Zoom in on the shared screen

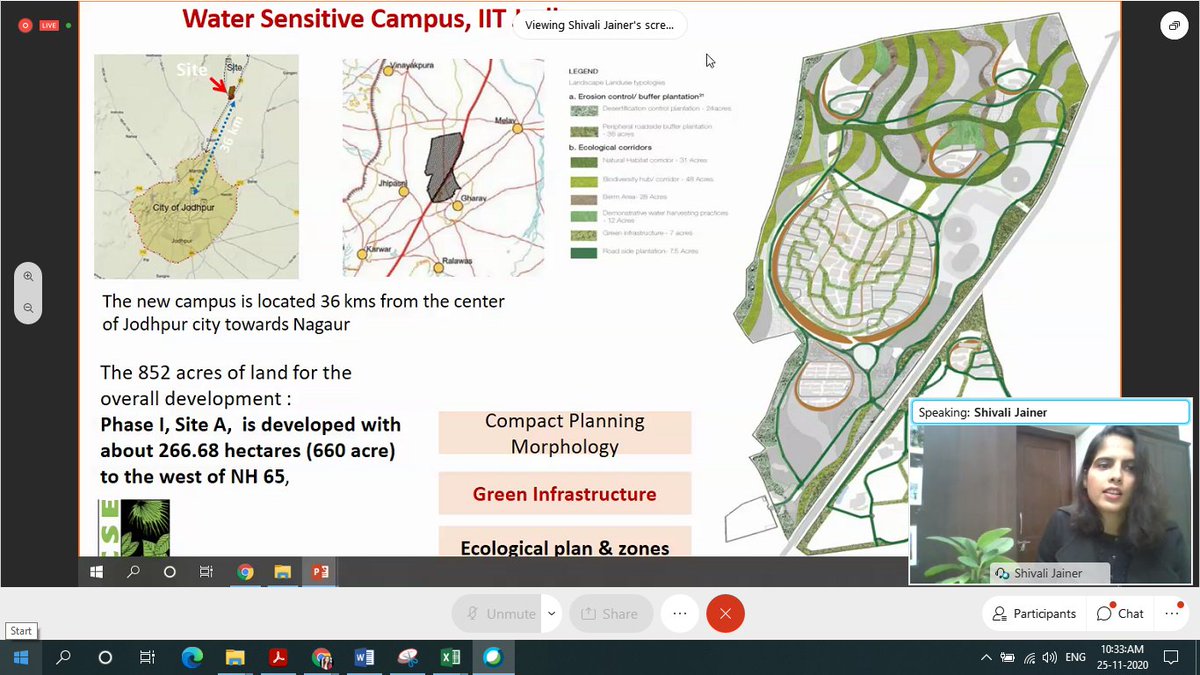coord(28,277)
